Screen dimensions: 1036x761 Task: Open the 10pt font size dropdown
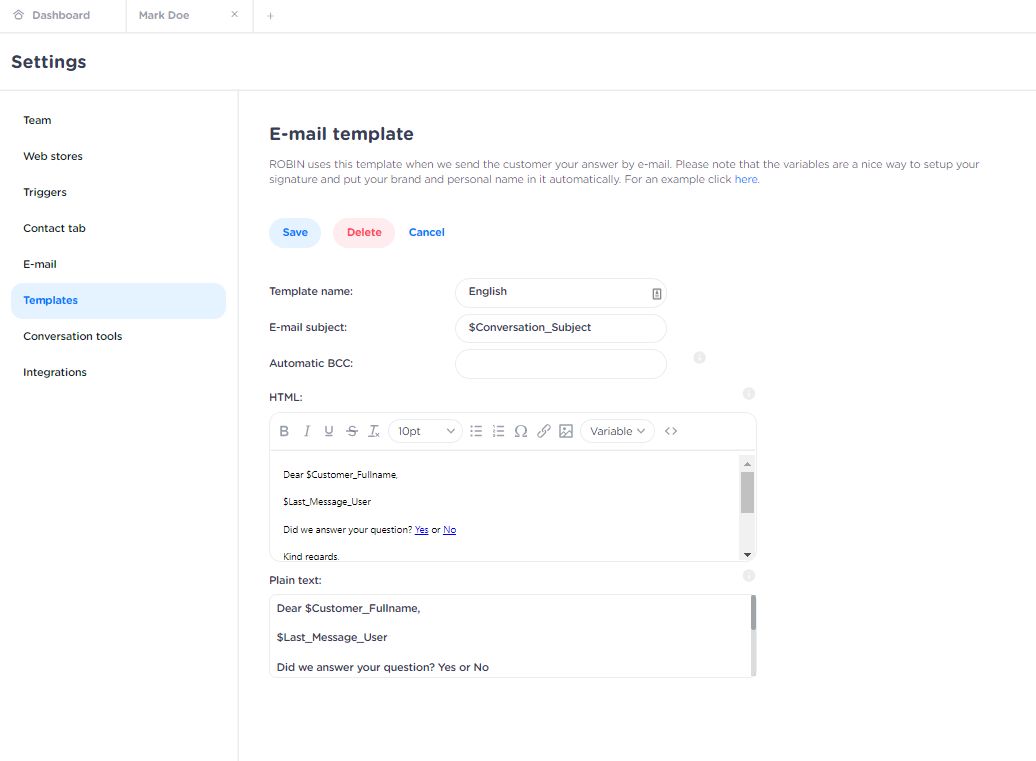click(x=425, y=431)
